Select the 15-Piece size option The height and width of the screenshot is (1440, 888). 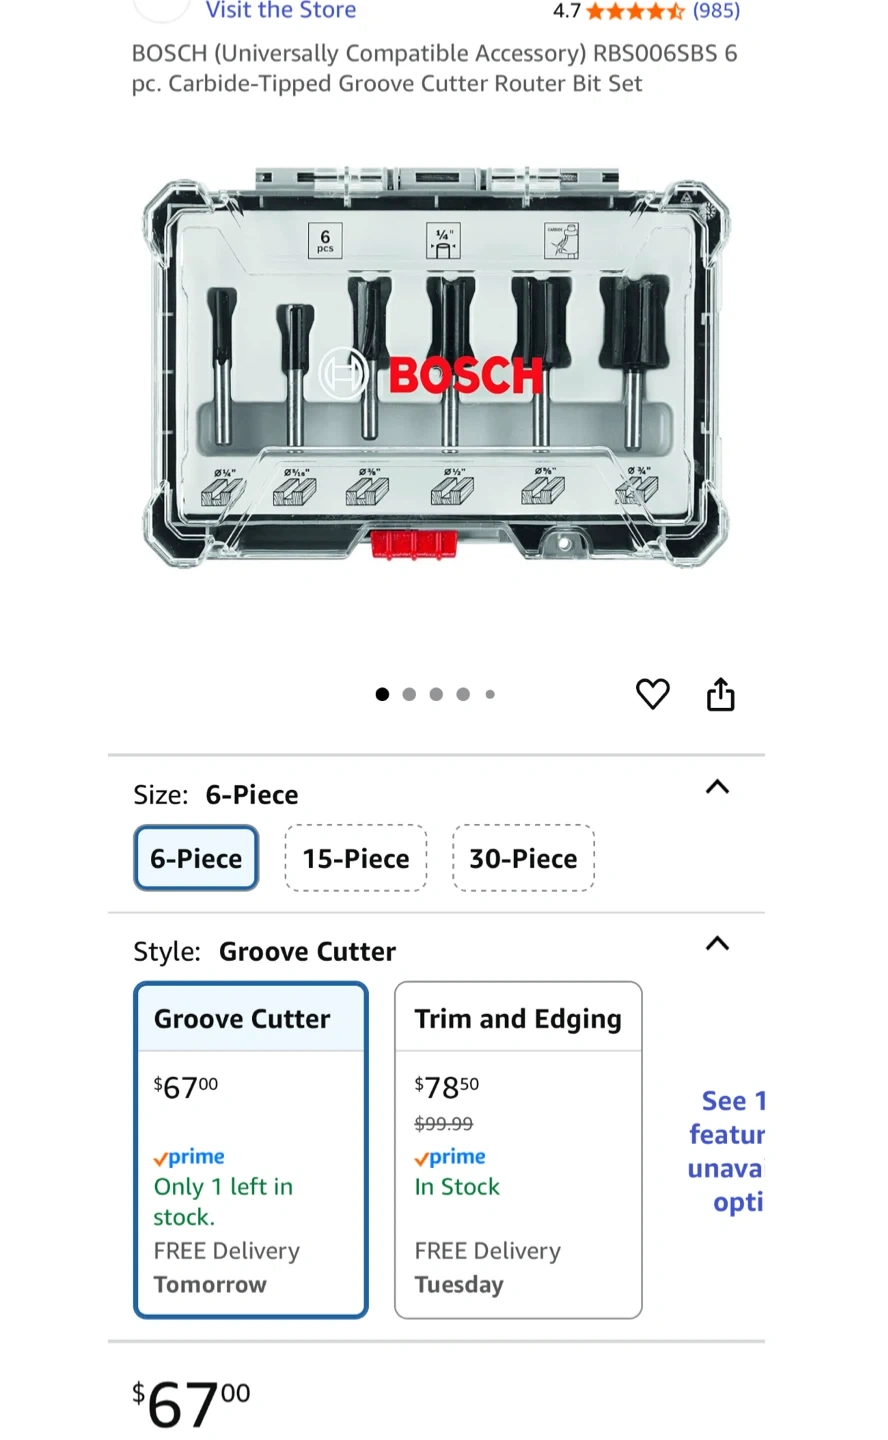pos(356,858)
